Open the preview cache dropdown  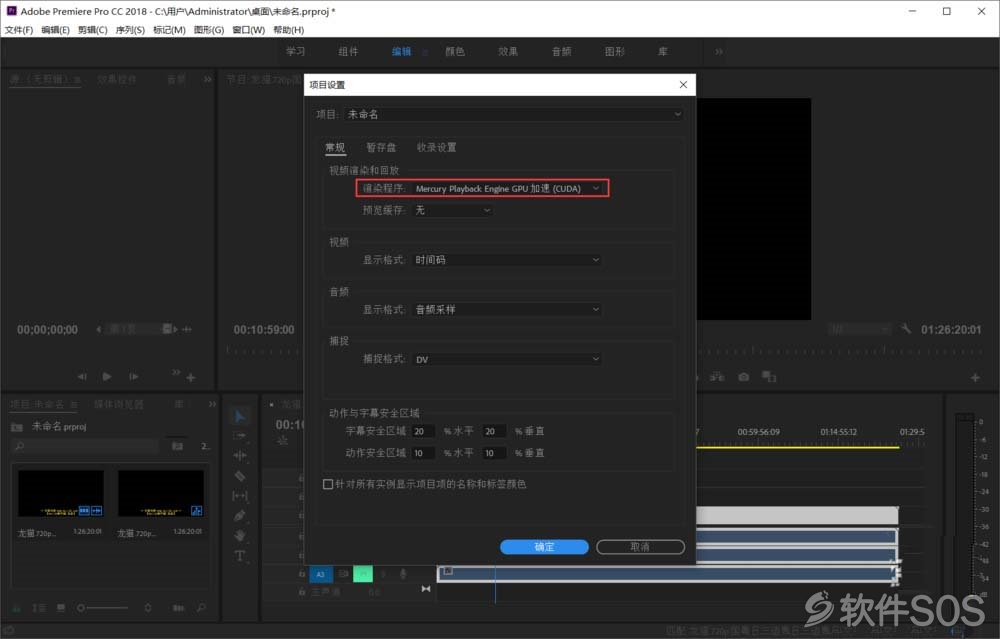click(453, 210)
